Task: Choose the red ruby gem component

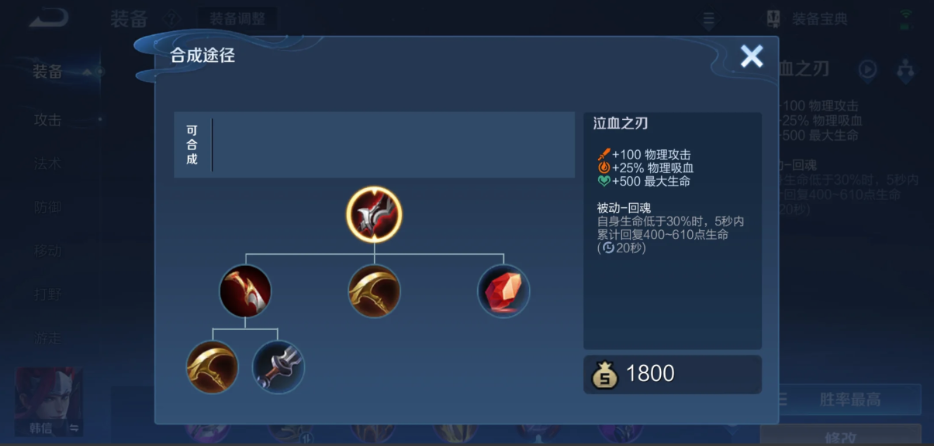Action: (x=503, y=291)
